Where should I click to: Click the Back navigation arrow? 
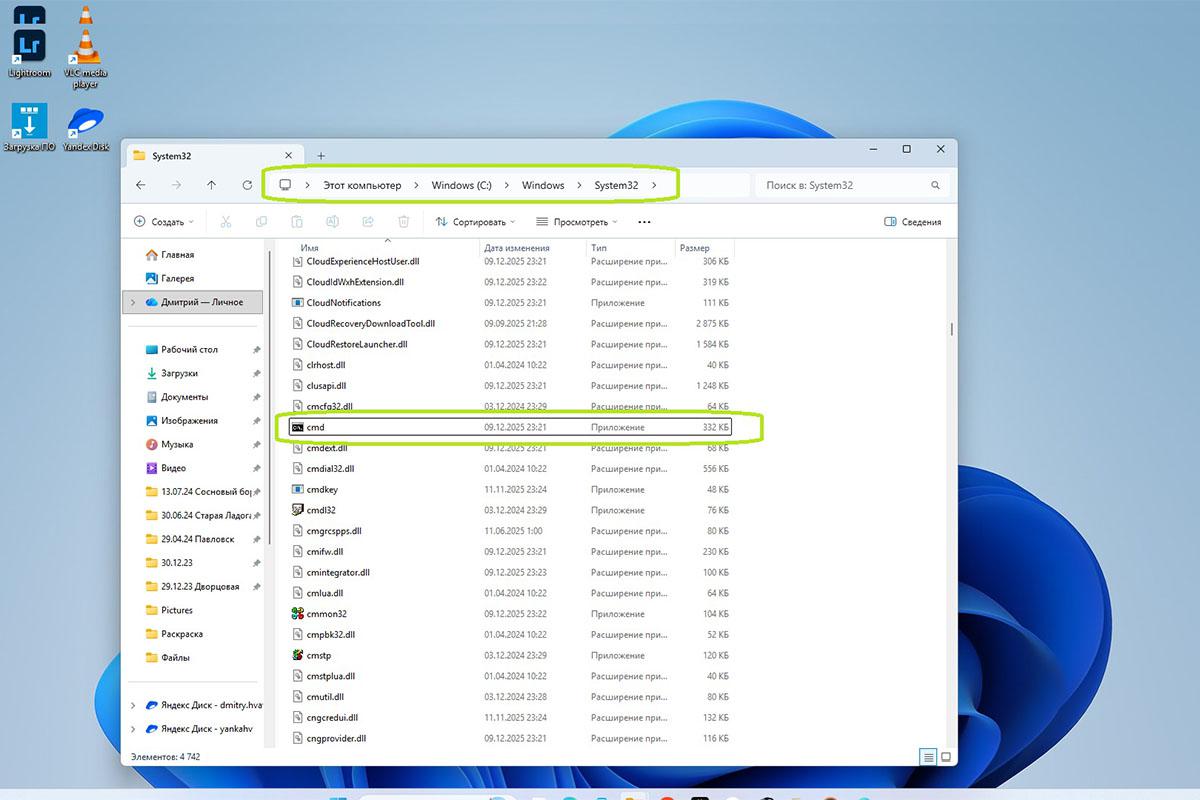[x=141, y=185]
